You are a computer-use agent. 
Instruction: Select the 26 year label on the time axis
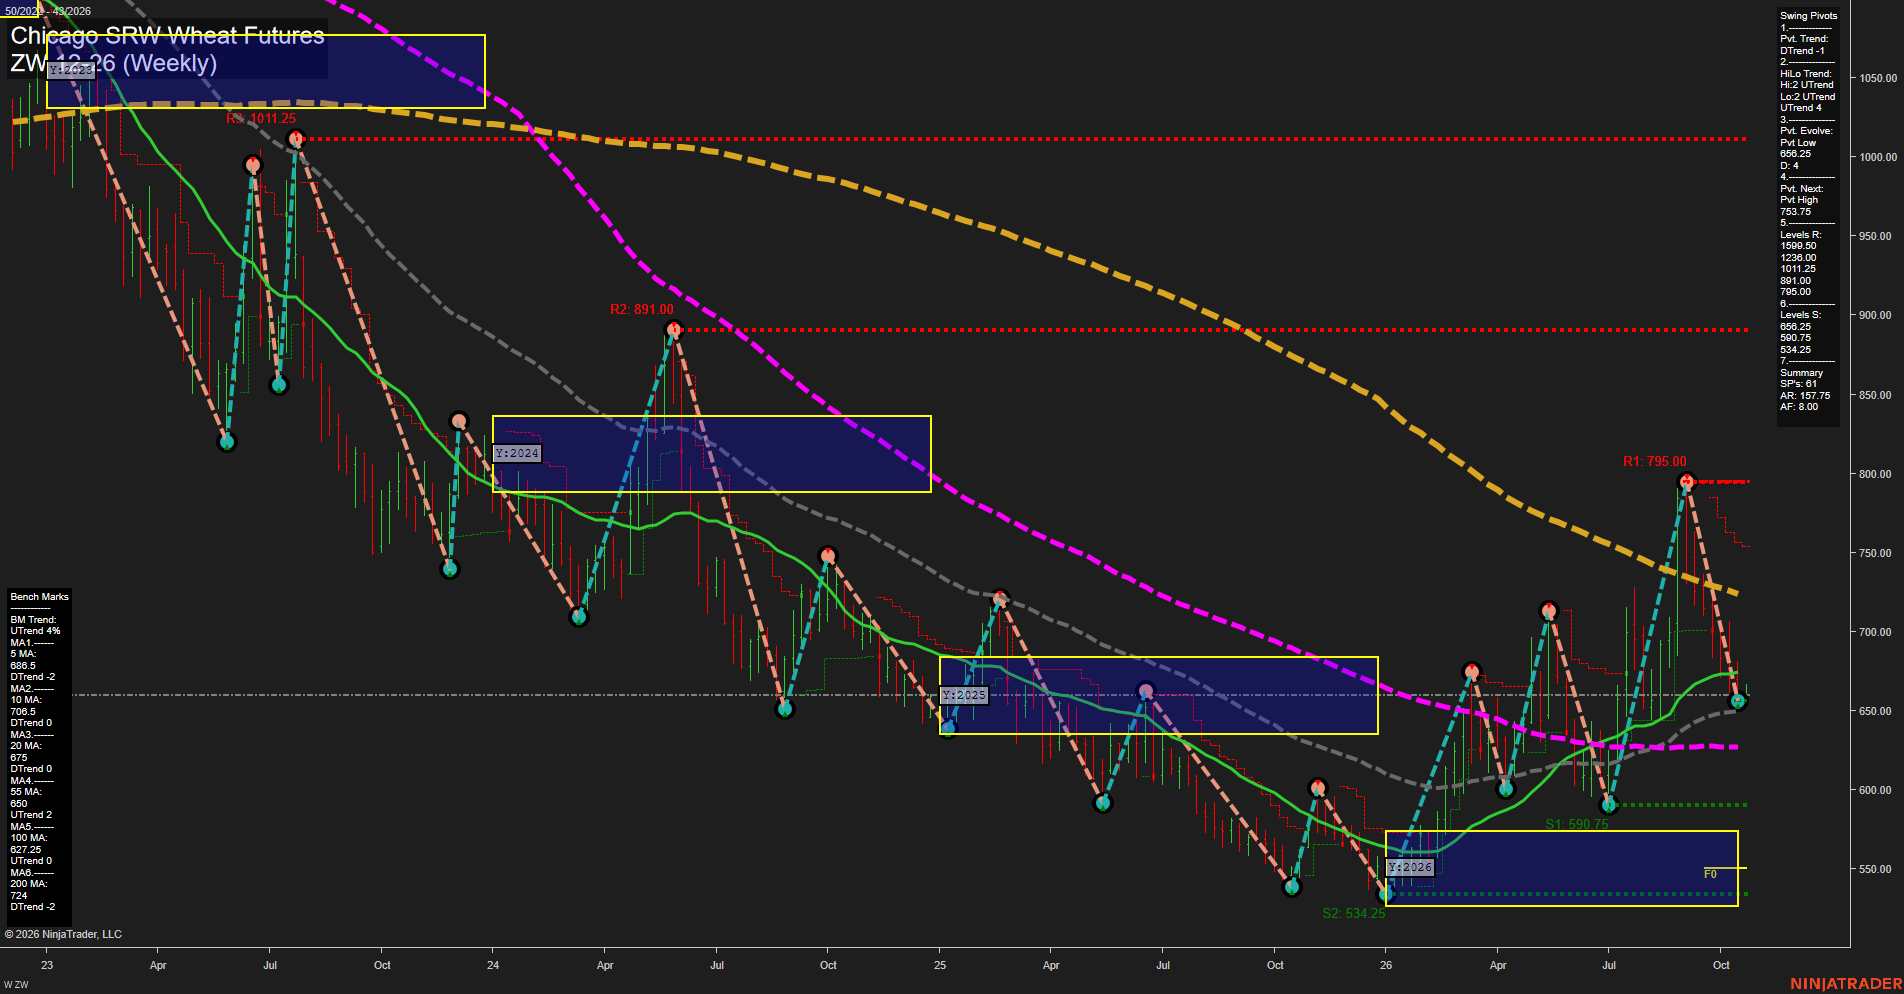(1386, 965)
